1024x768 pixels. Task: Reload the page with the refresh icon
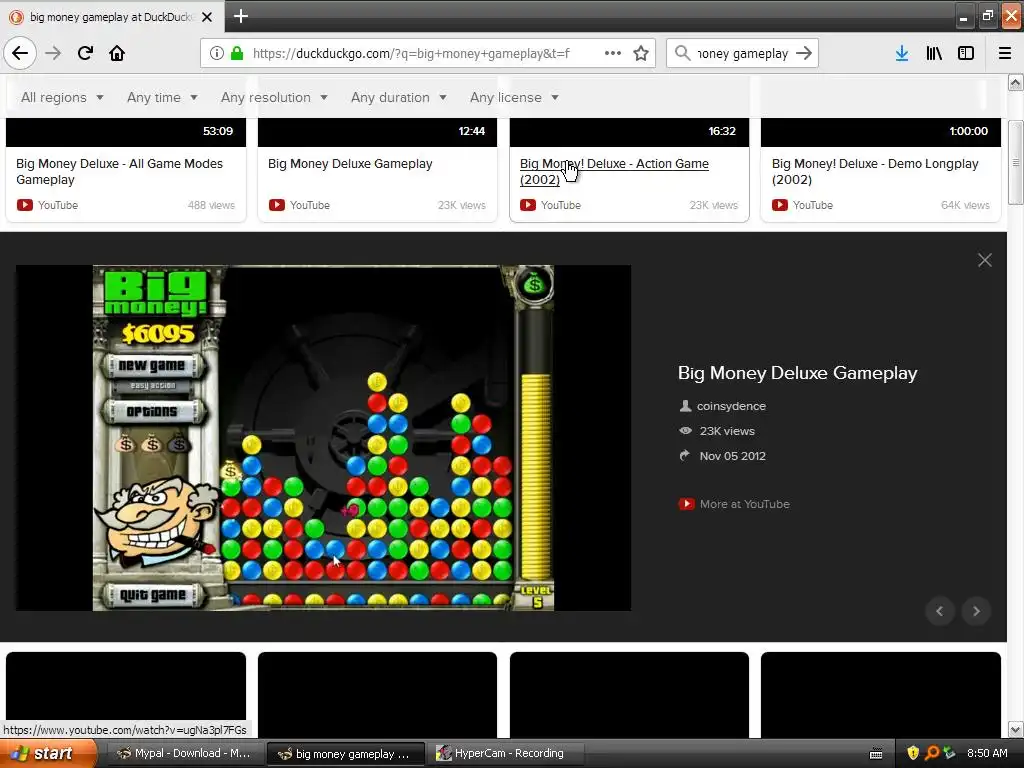[x=85, y=53]
